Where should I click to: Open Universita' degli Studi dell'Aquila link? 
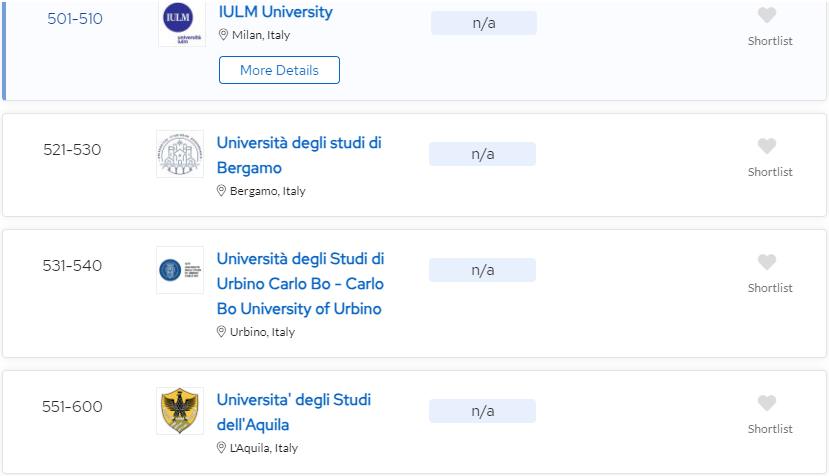pyautogui.click(x=293, y=412)
